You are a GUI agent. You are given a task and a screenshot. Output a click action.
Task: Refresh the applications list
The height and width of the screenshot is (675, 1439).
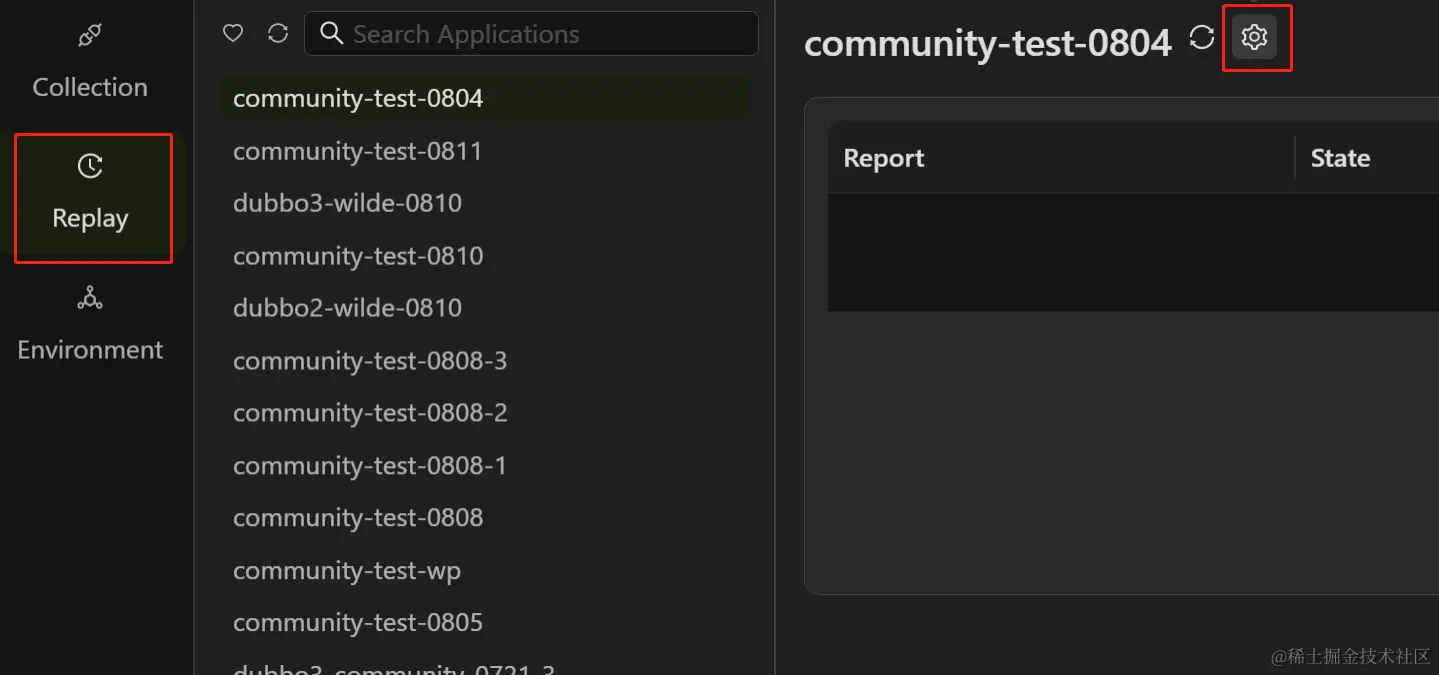coord(278,34)
